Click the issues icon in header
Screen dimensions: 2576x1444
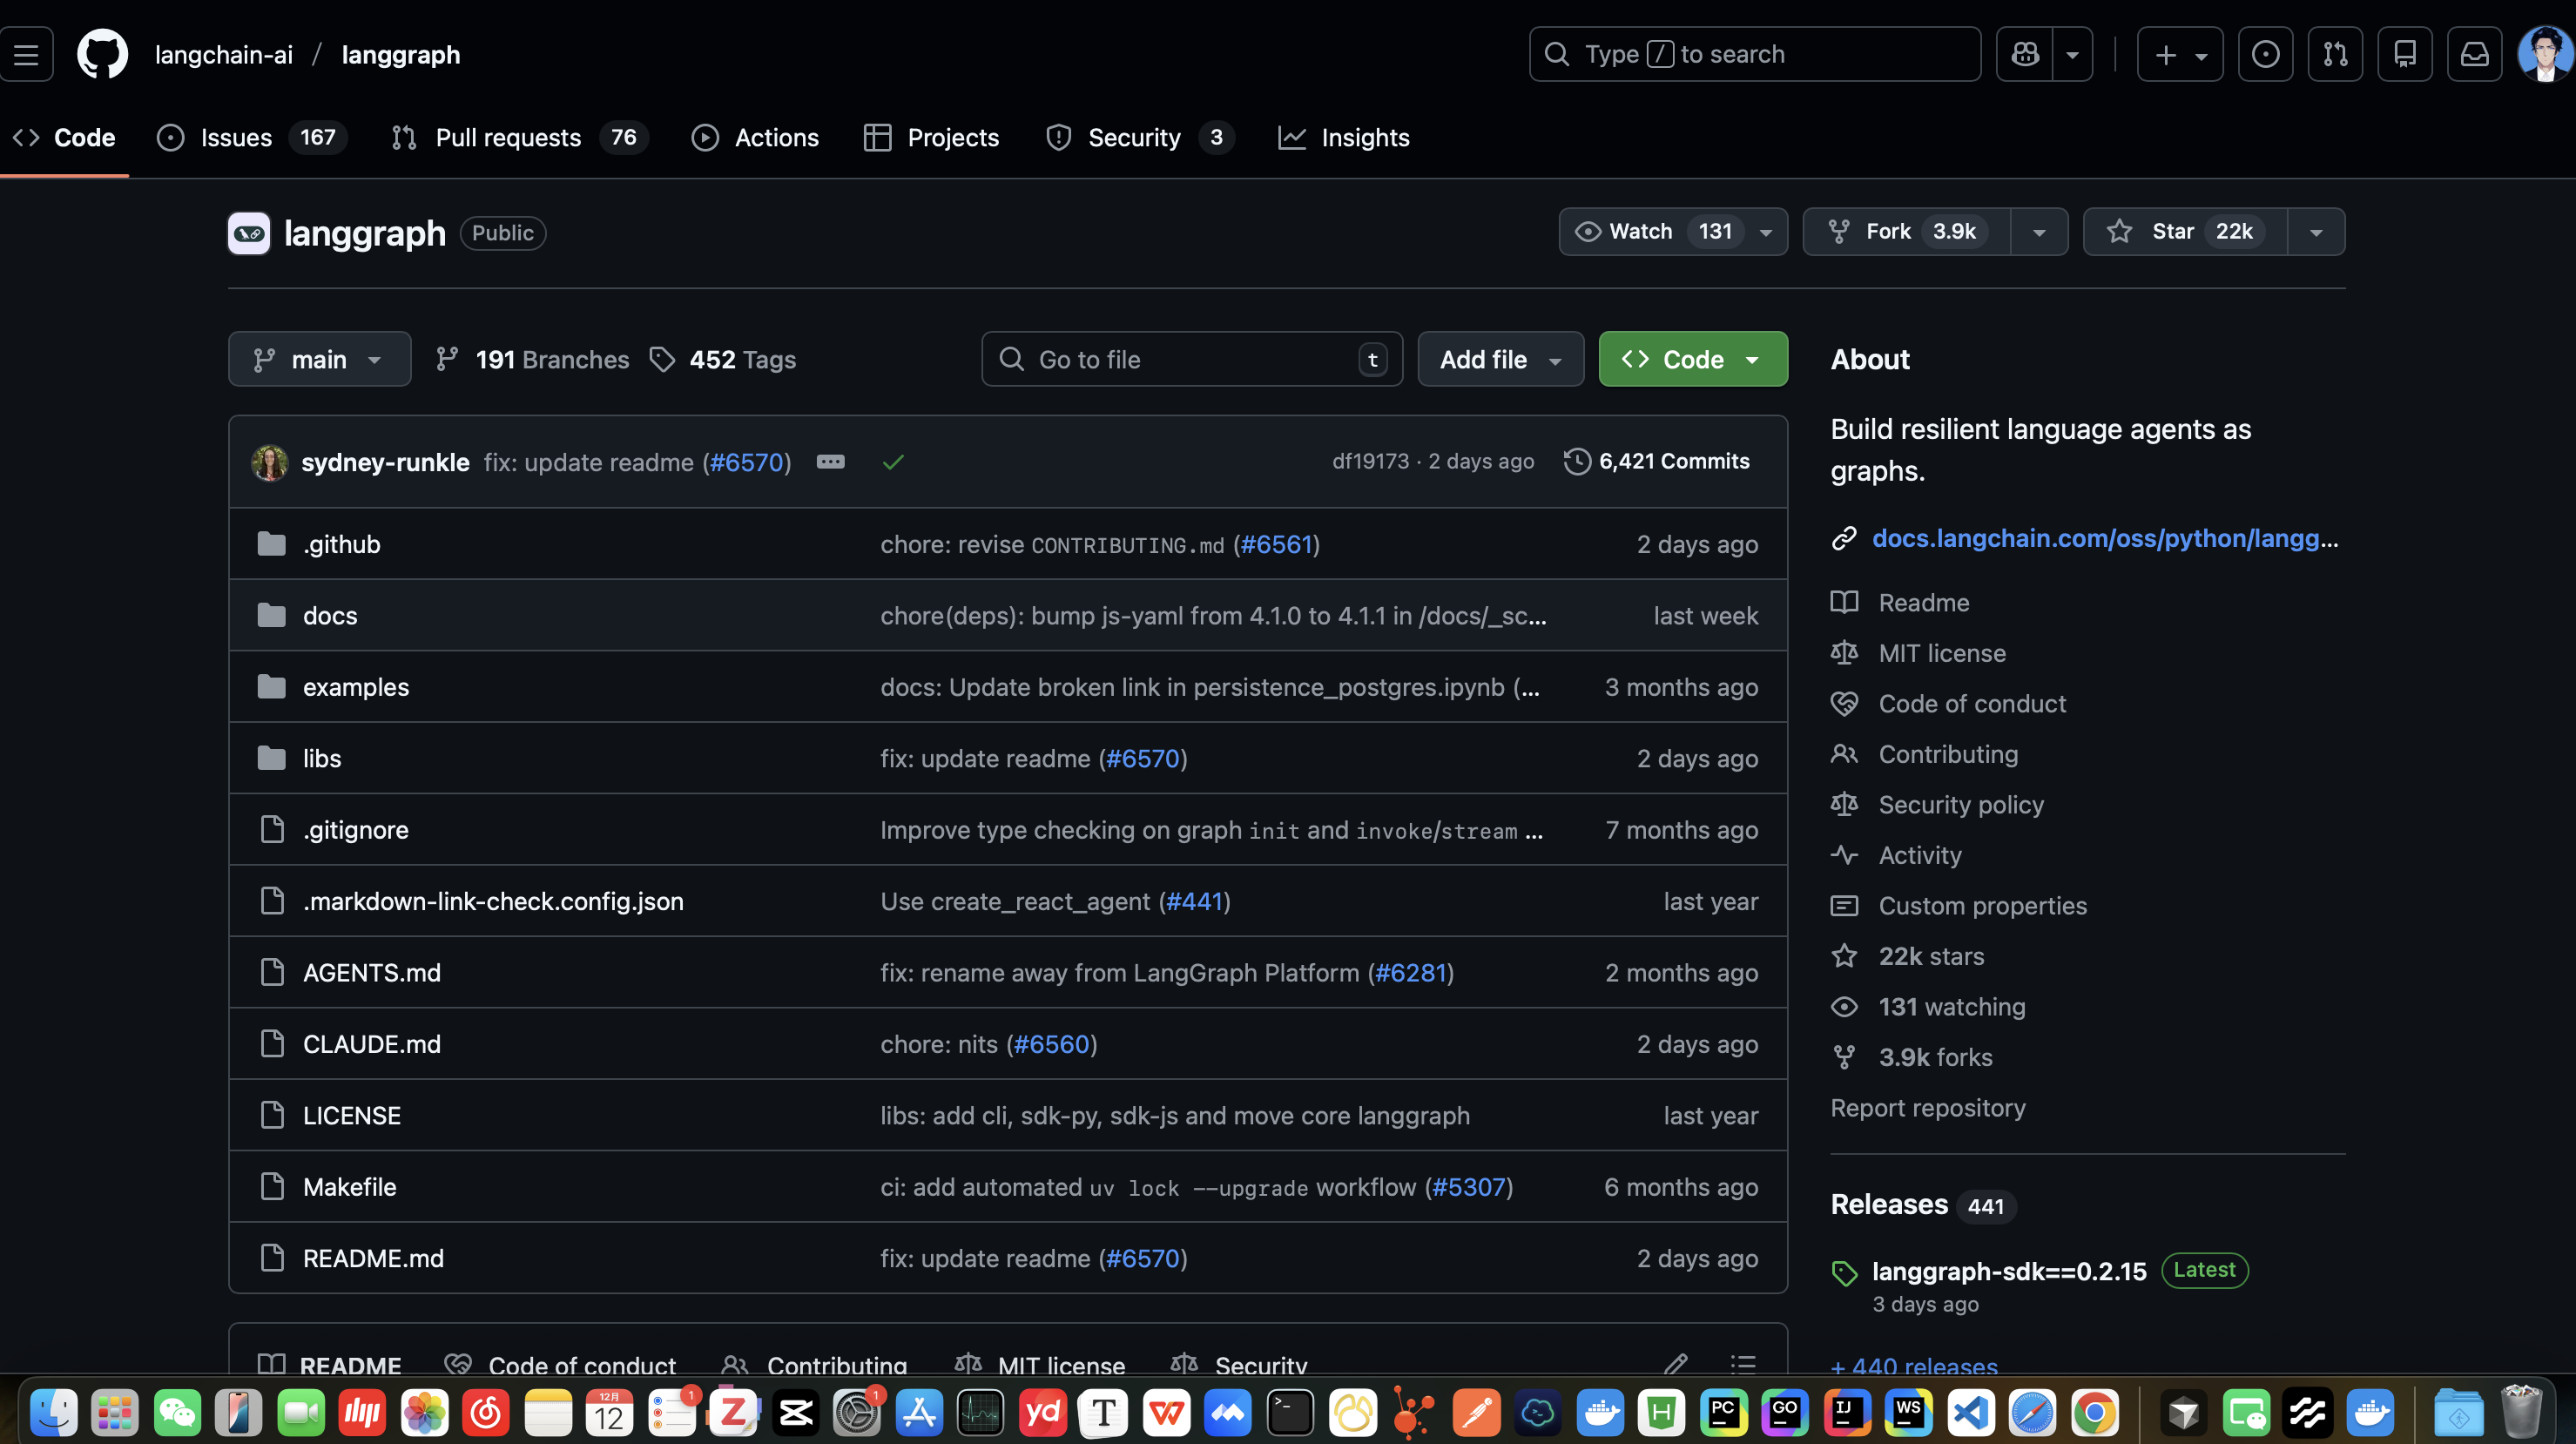pyautogui.click(x=2265, y=54)
